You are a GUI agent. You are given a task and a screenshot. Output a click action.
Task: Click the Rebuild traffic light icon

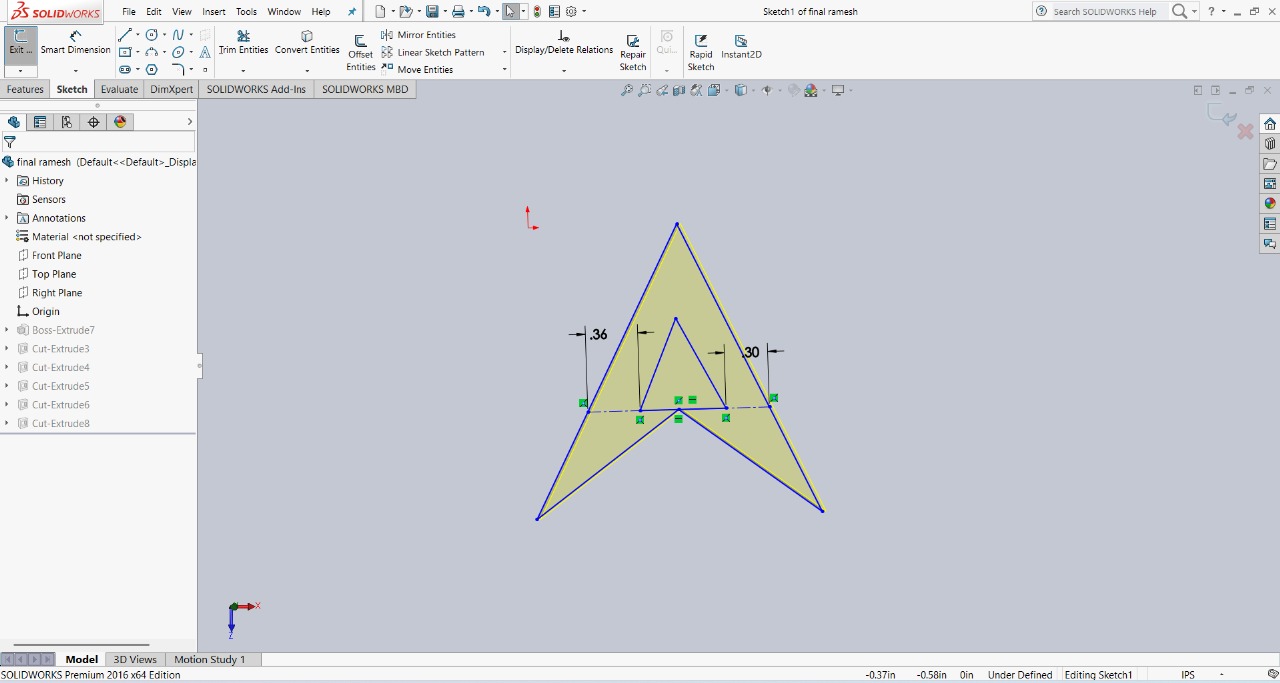click(537, 12)
